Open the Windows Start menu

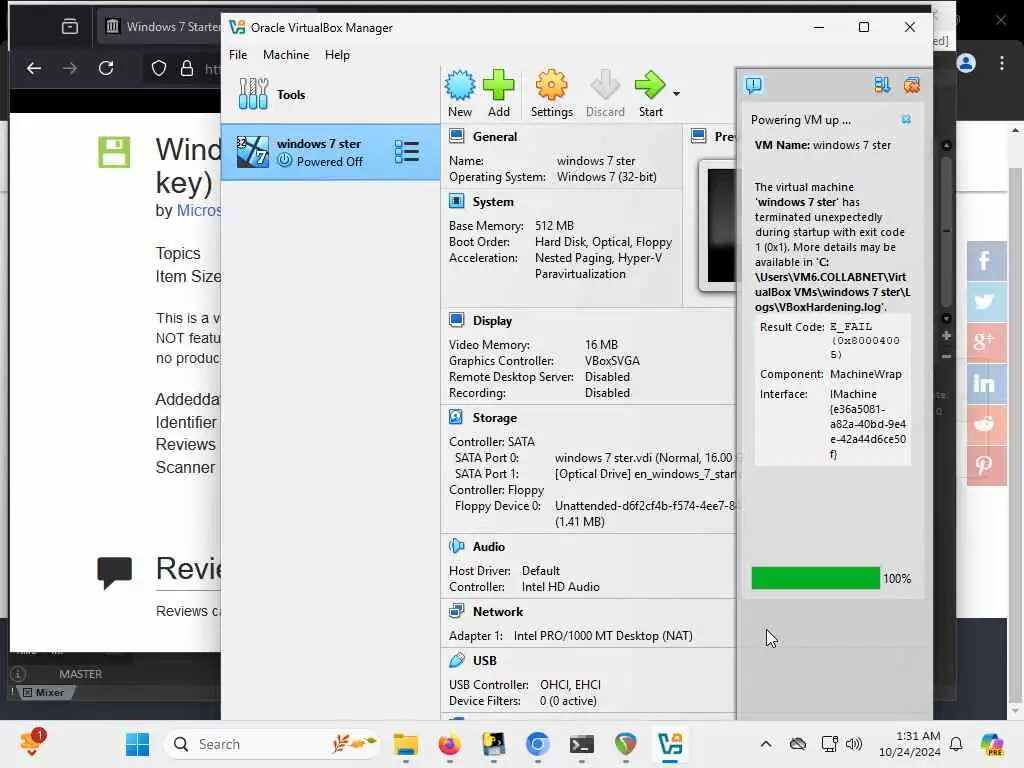(x=137, y=744)
